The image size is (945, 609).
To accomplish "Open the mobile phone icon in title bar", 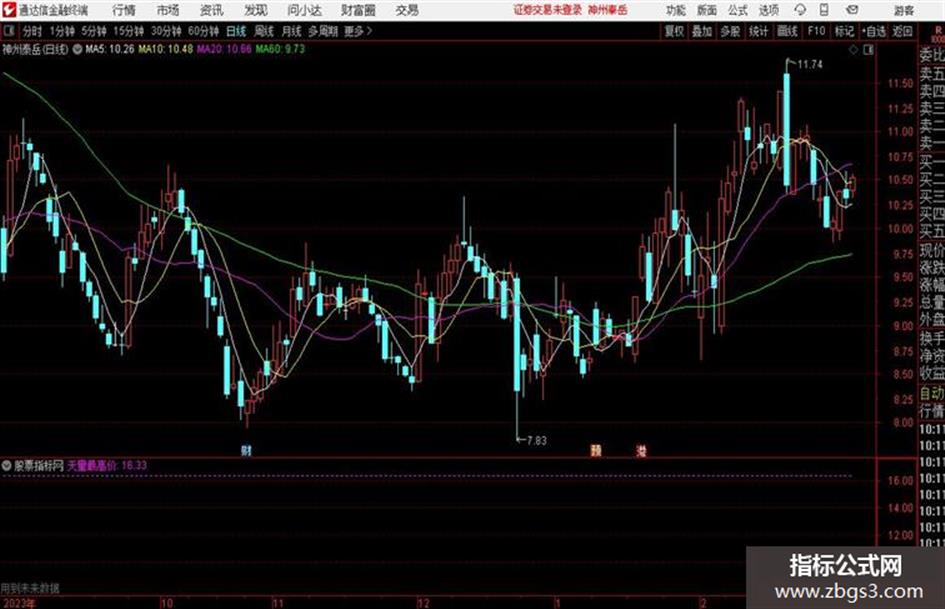I will [x=824, y=10].
